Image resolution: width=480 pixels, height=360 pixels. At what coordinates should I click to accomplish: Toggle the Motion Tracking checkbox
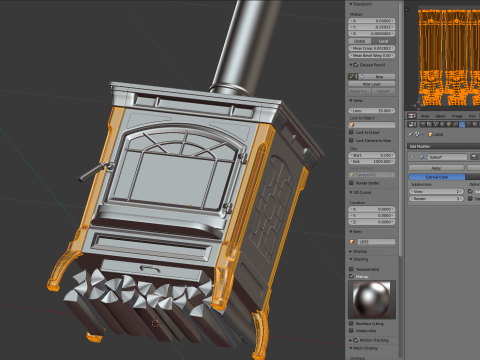[x=355, y=340]
